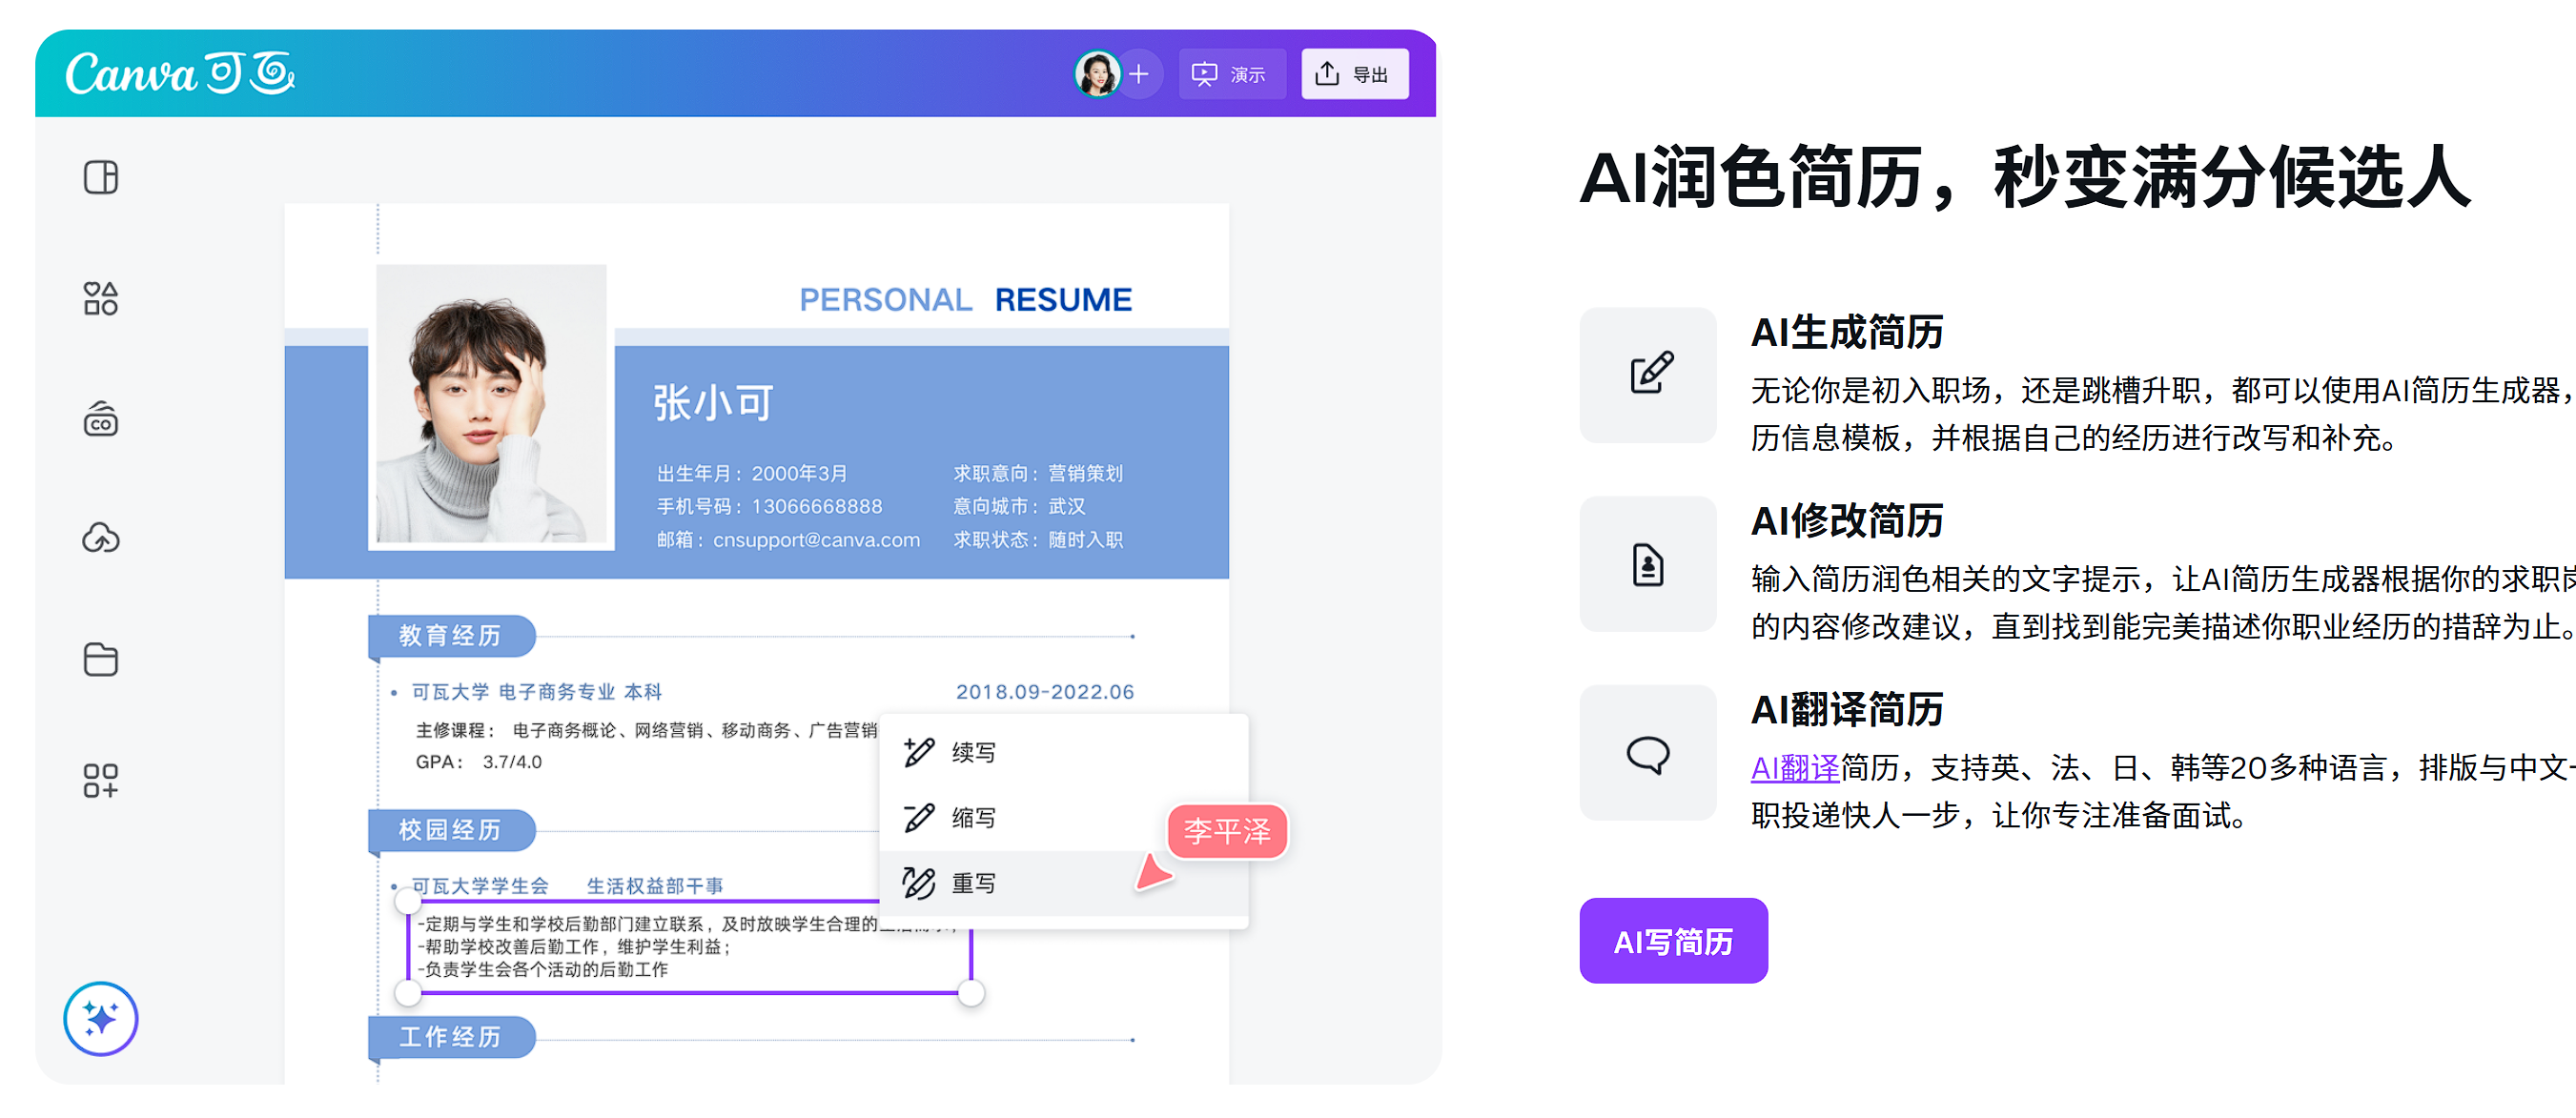Select 续写 in the AI writing menu

(971, 751)
